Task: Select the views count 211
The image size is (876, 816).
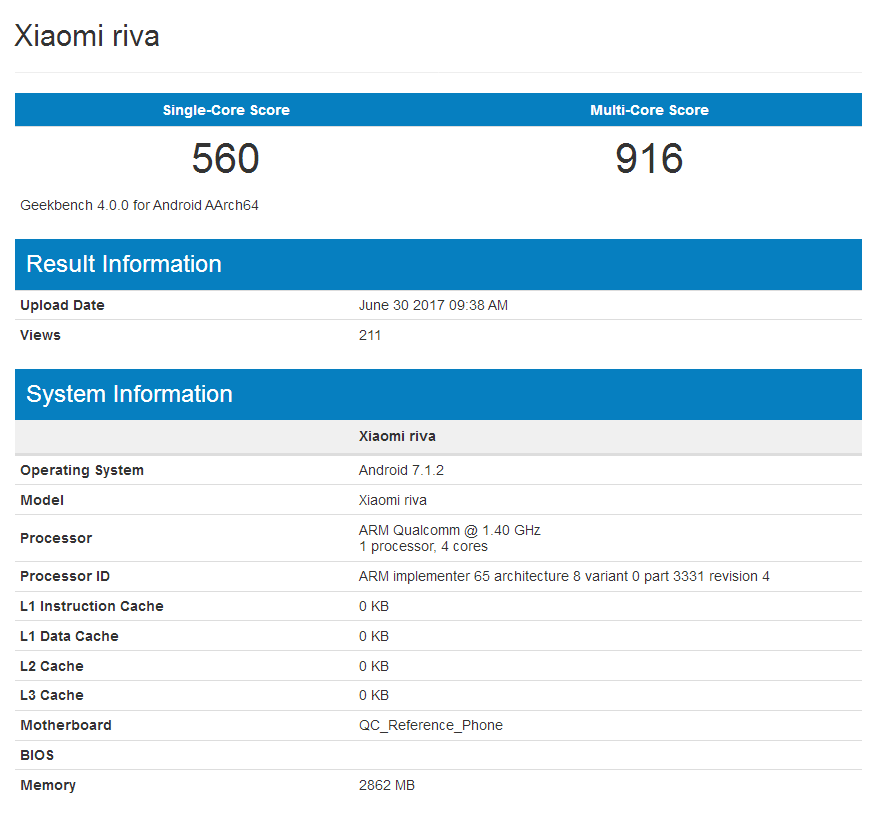Action: tap(369, 335)
